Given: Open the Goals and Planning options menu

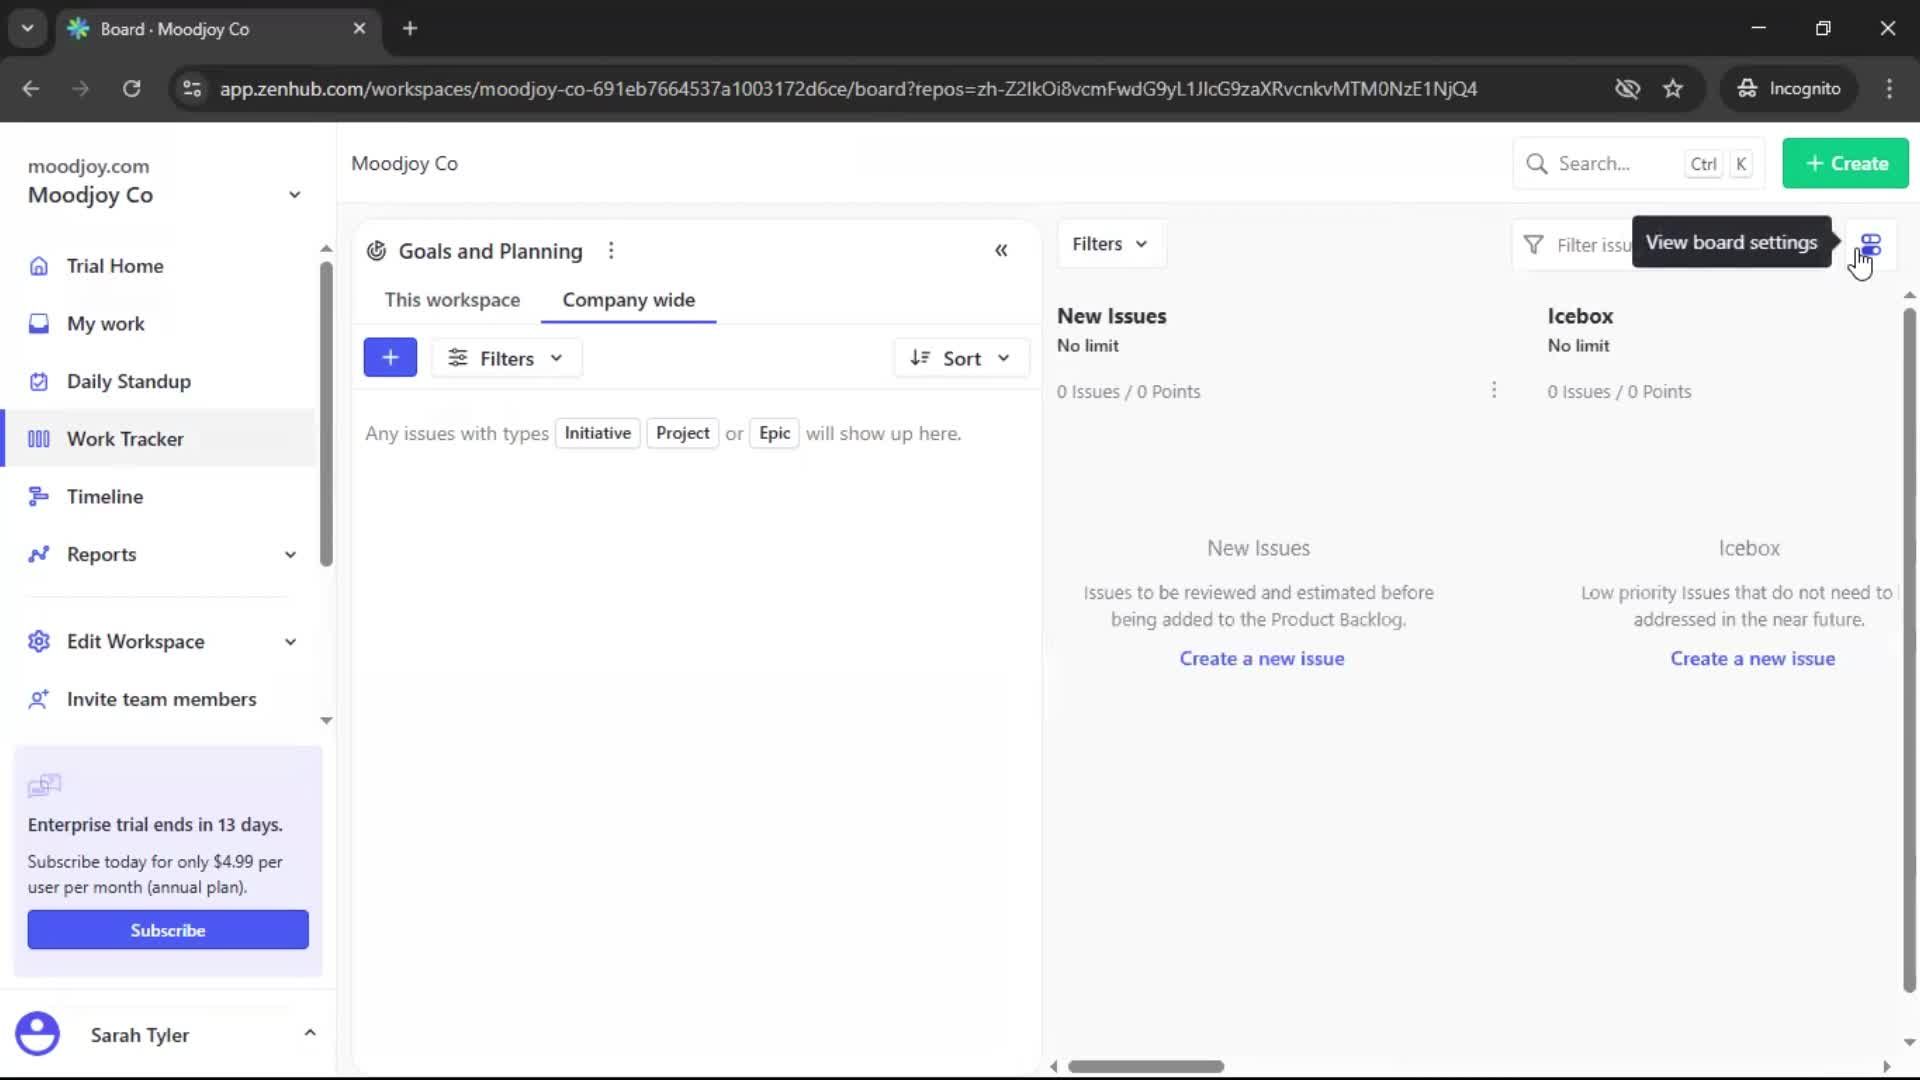Looking at the screenshot, I should point(611,250).
